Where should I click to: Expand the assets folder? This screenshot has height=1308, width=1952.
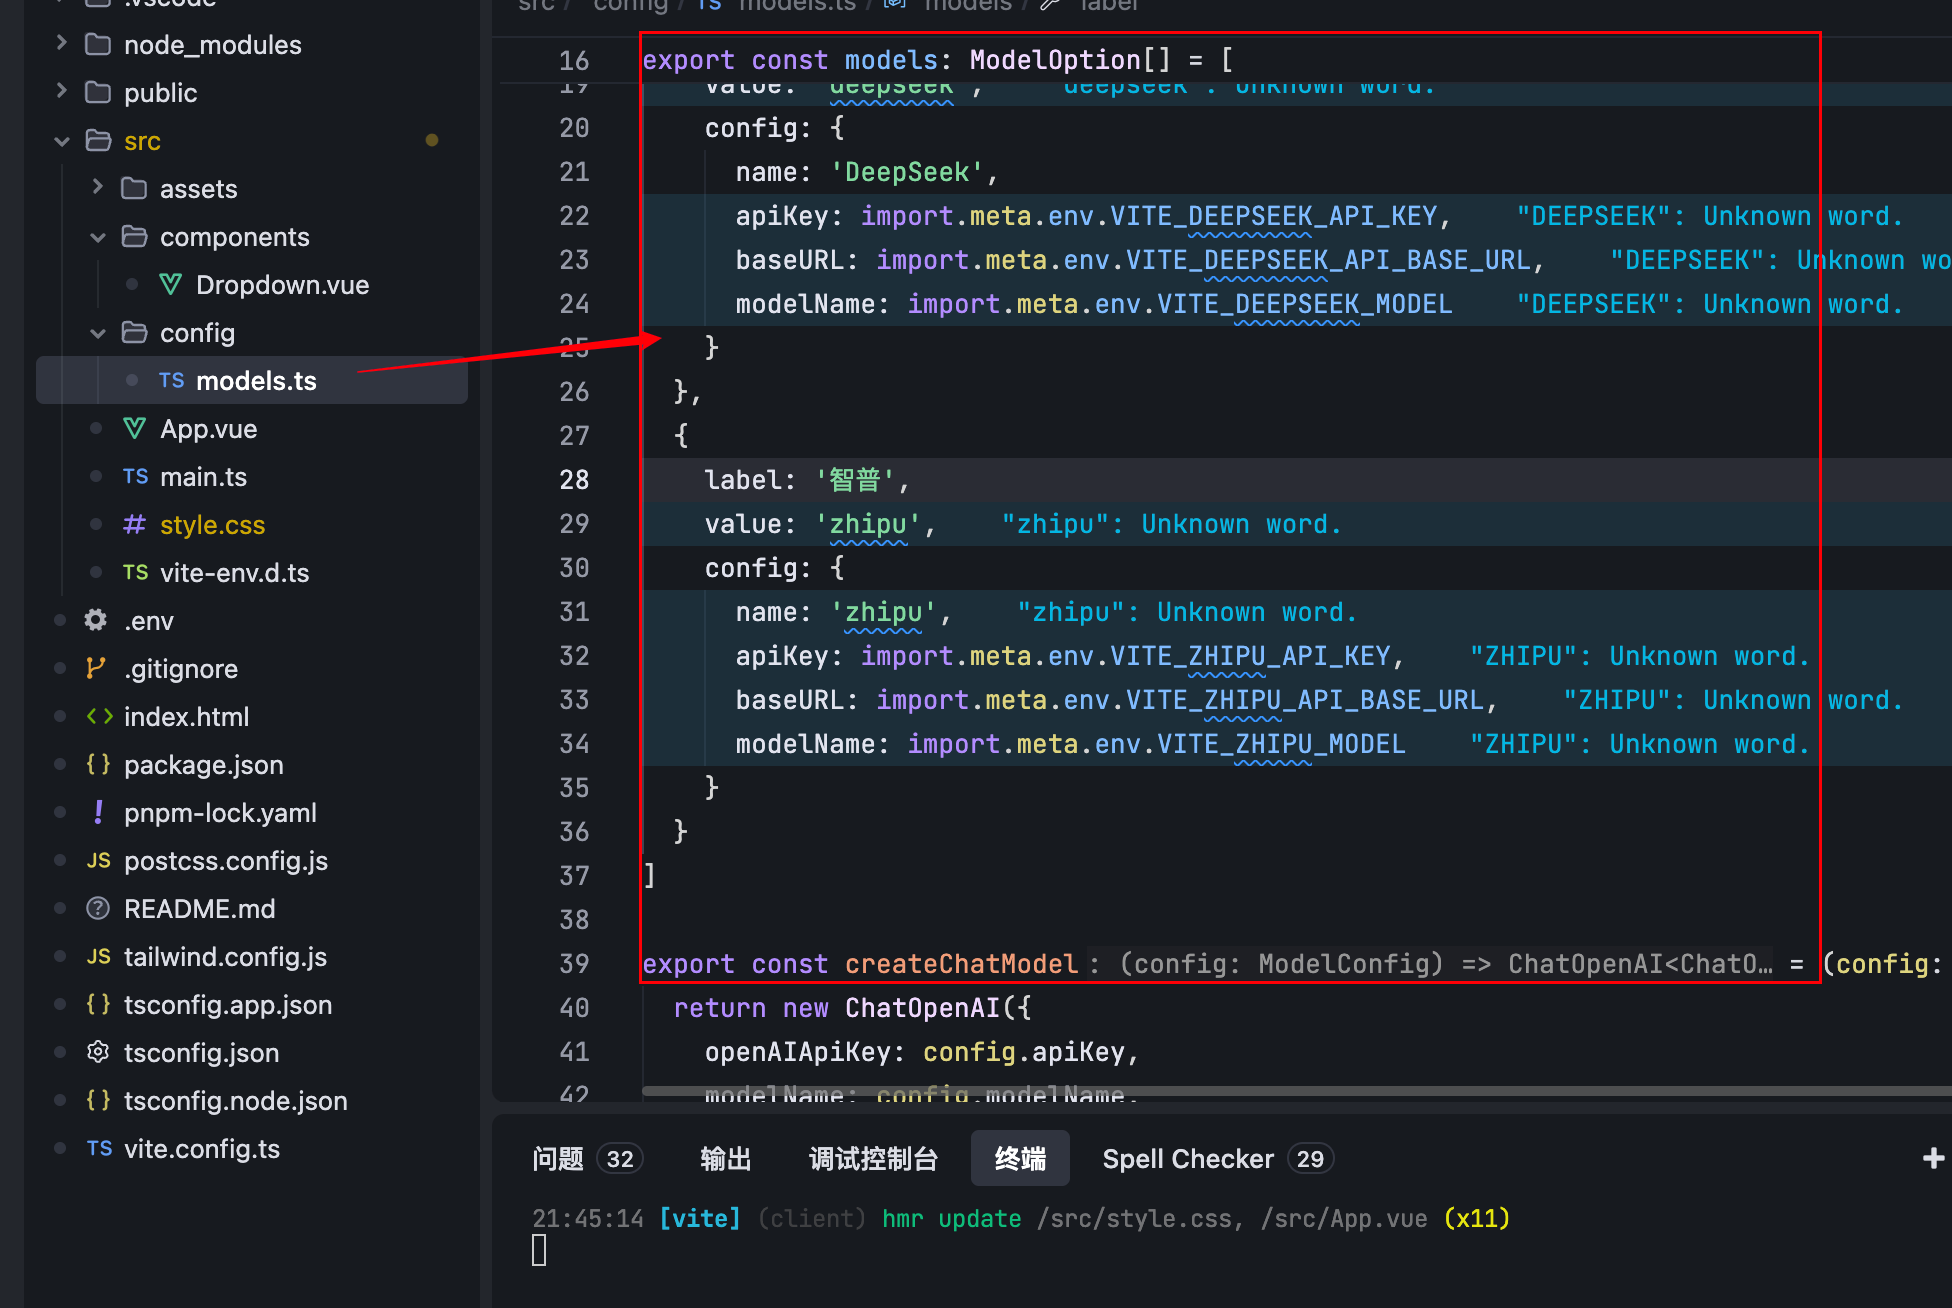pos(98,188)
